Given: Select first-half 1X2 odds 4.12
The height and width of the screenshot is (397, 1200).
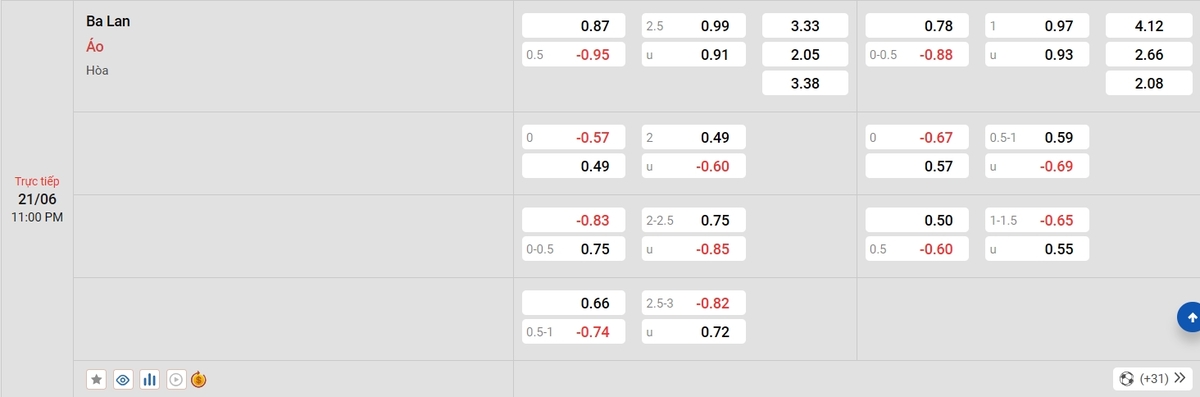Looking at the screenshot, I should 1148,26.
